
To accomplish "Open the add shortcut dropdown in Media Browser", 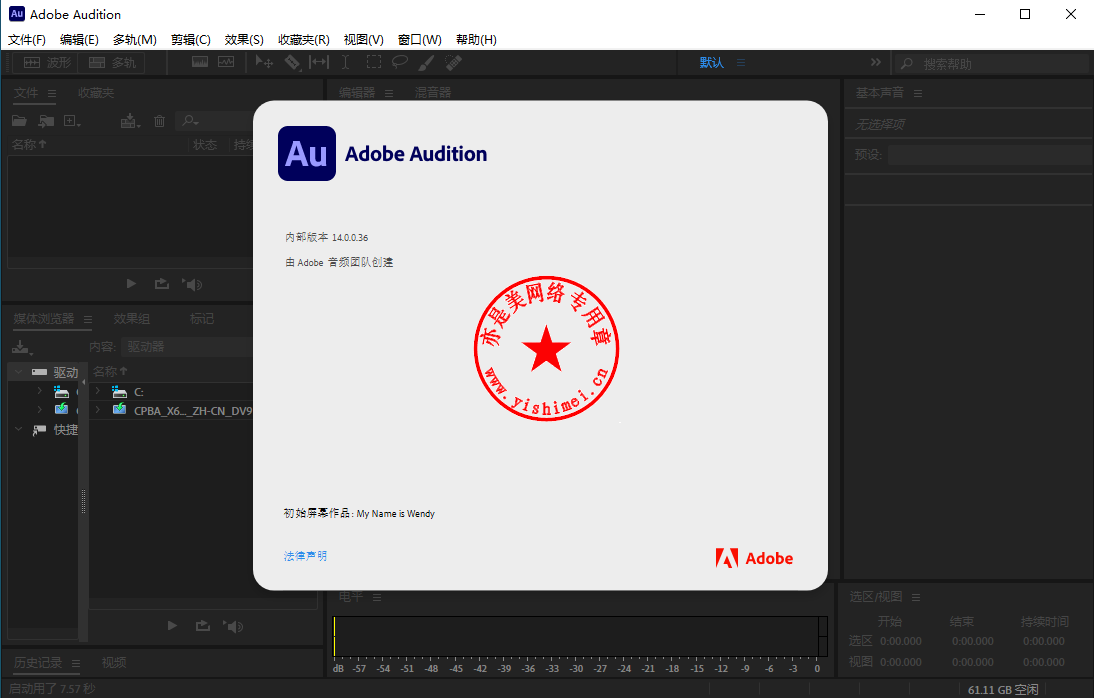I will [22, 347].
